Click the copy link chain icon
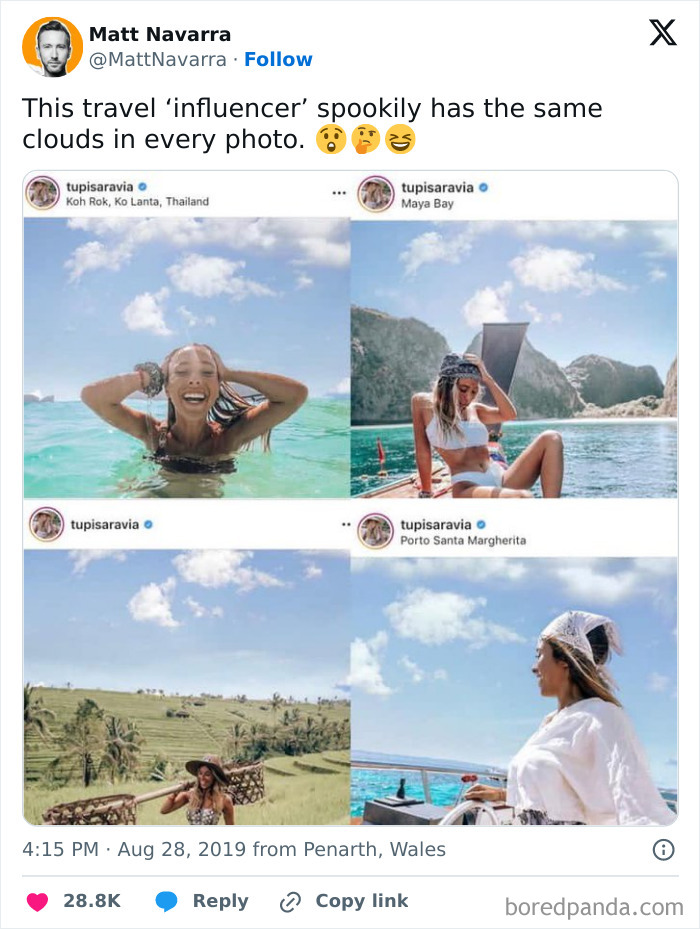The height and width of the screenshot is (929, 700). tap(291, 900)
